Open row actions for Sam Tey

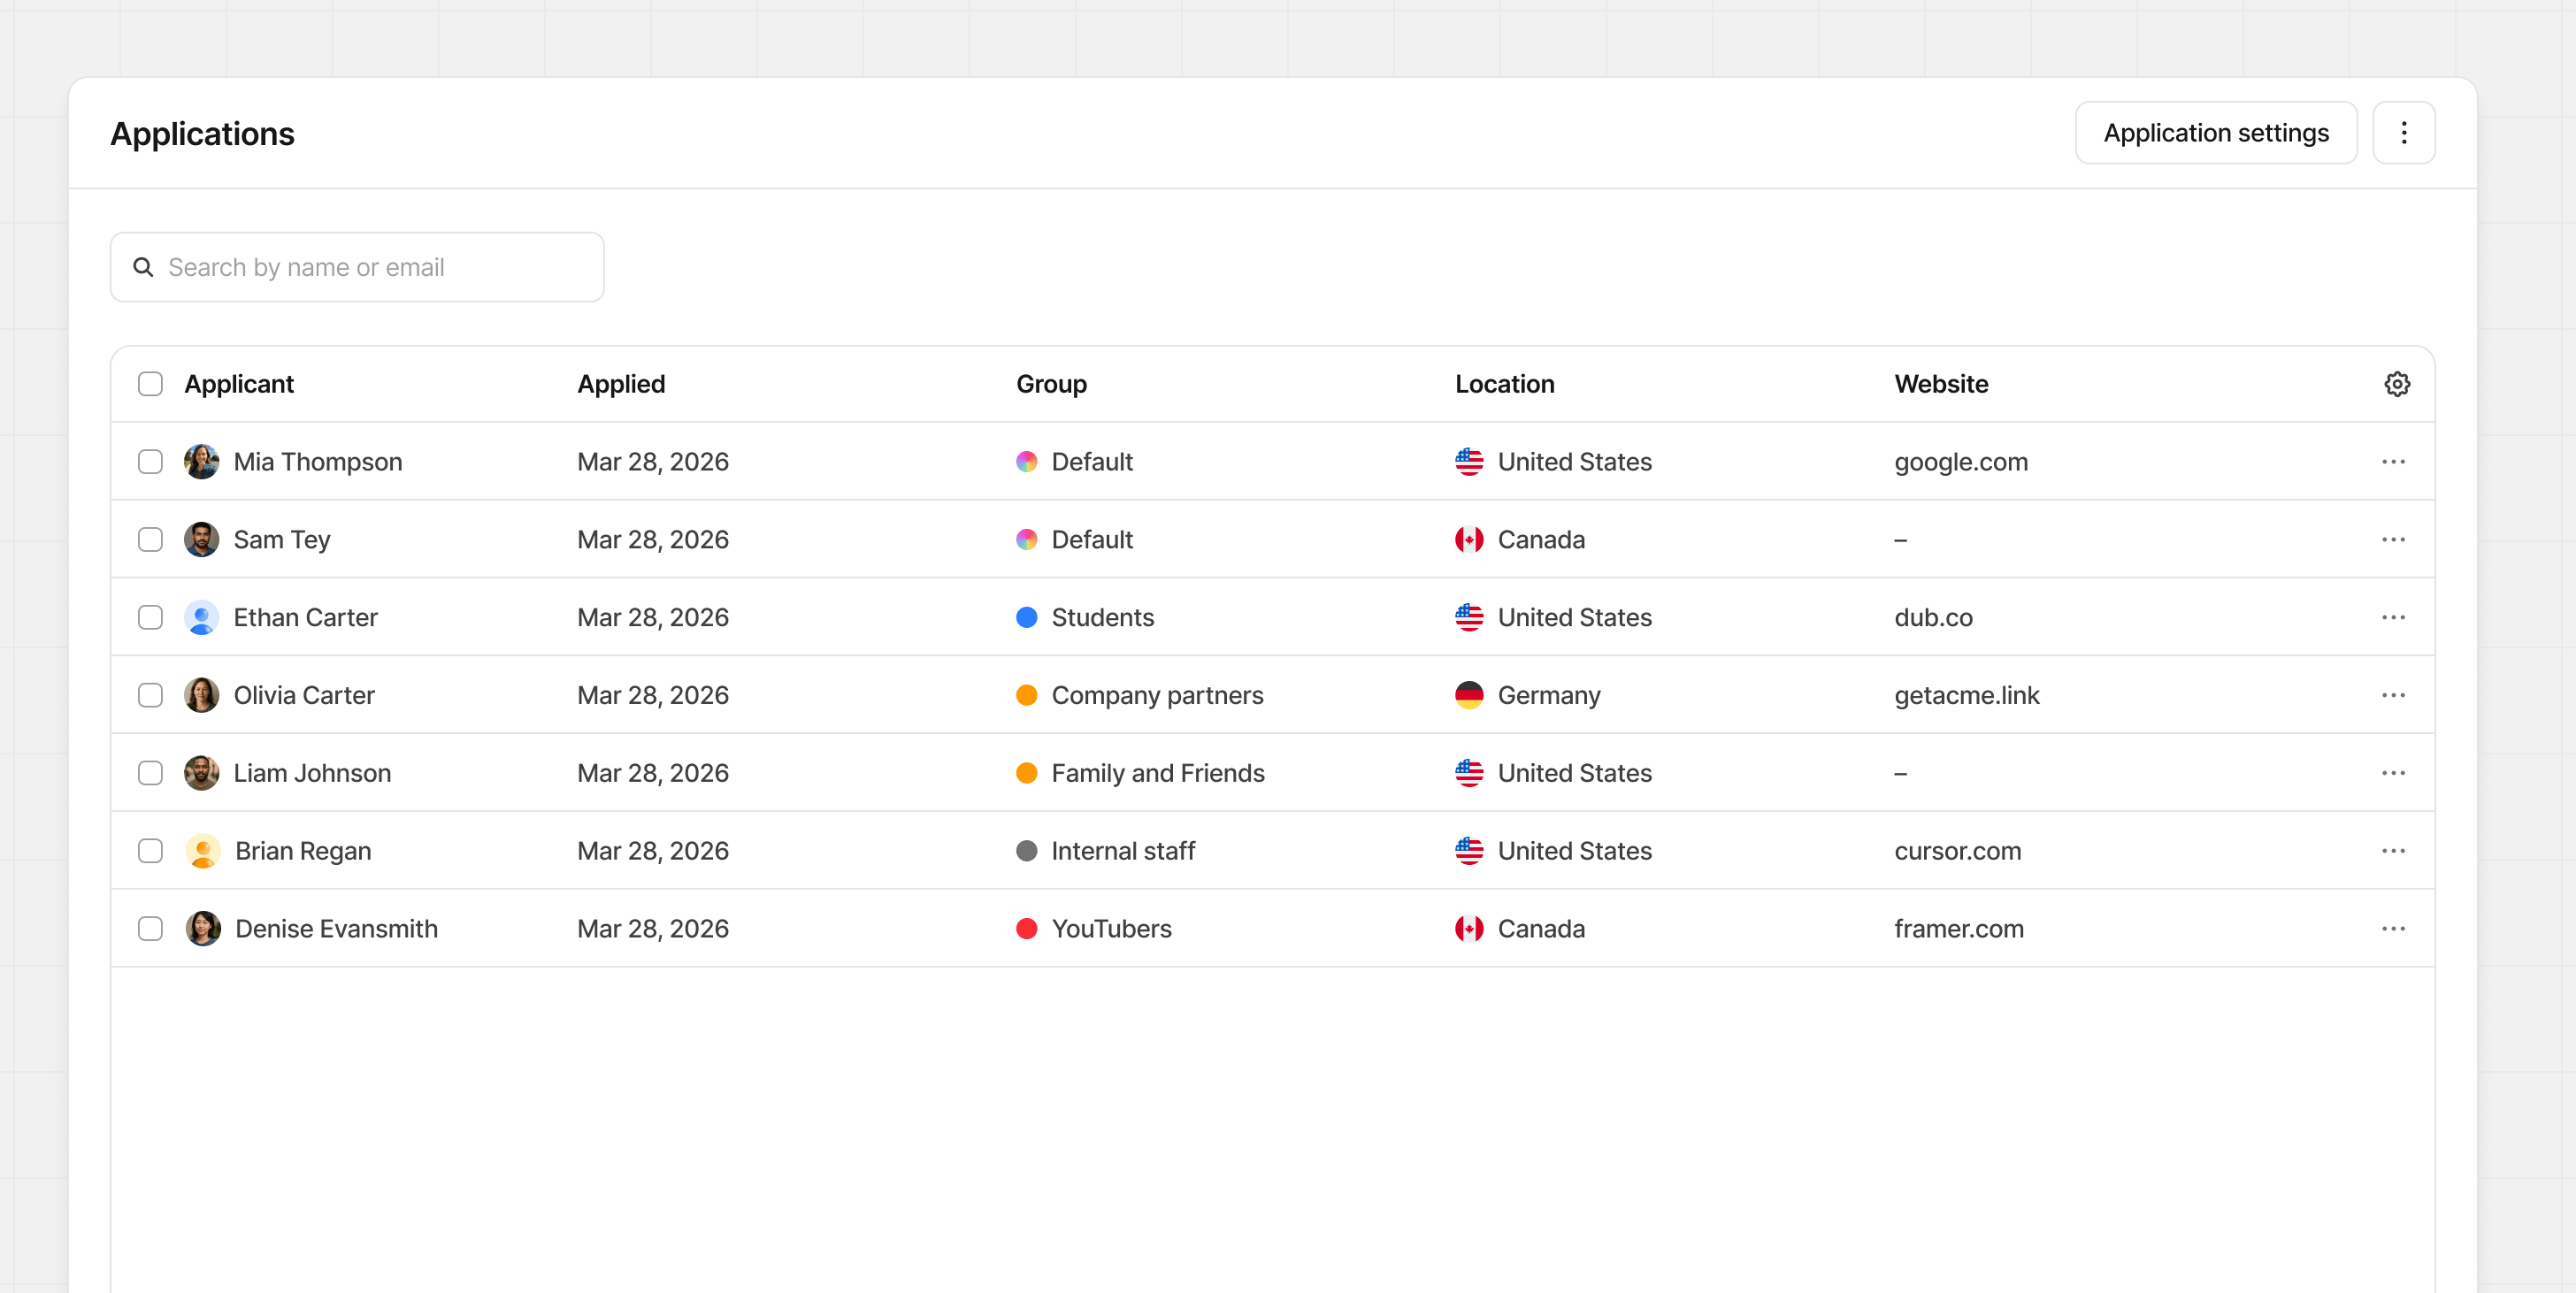tap(2393, 540)
